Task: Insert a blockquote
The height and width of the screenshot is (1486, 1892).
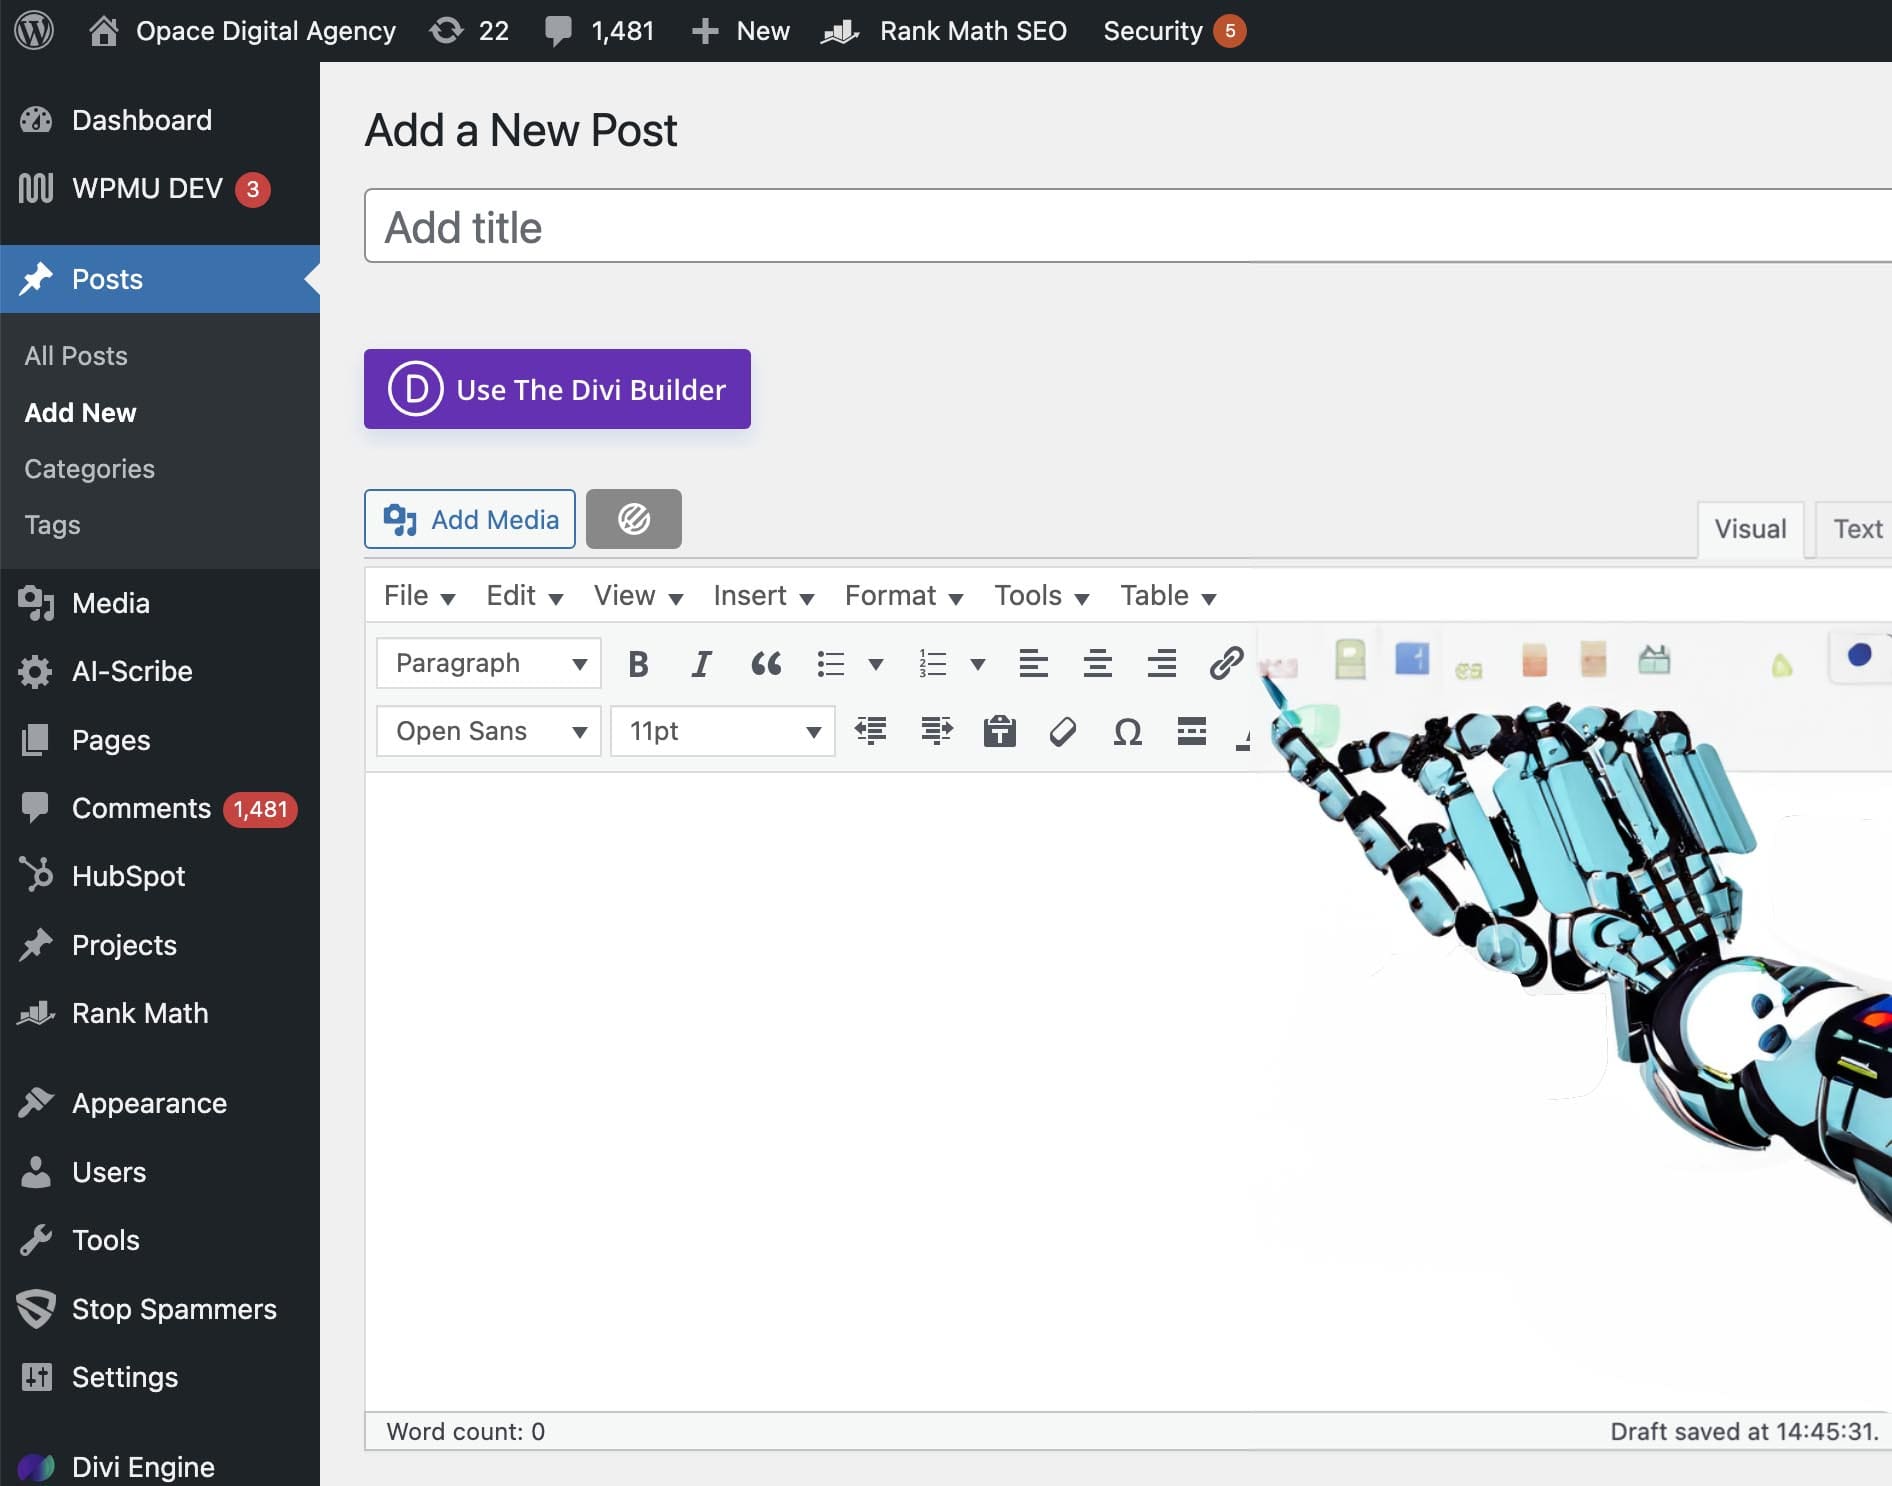Action: point(766,663)
